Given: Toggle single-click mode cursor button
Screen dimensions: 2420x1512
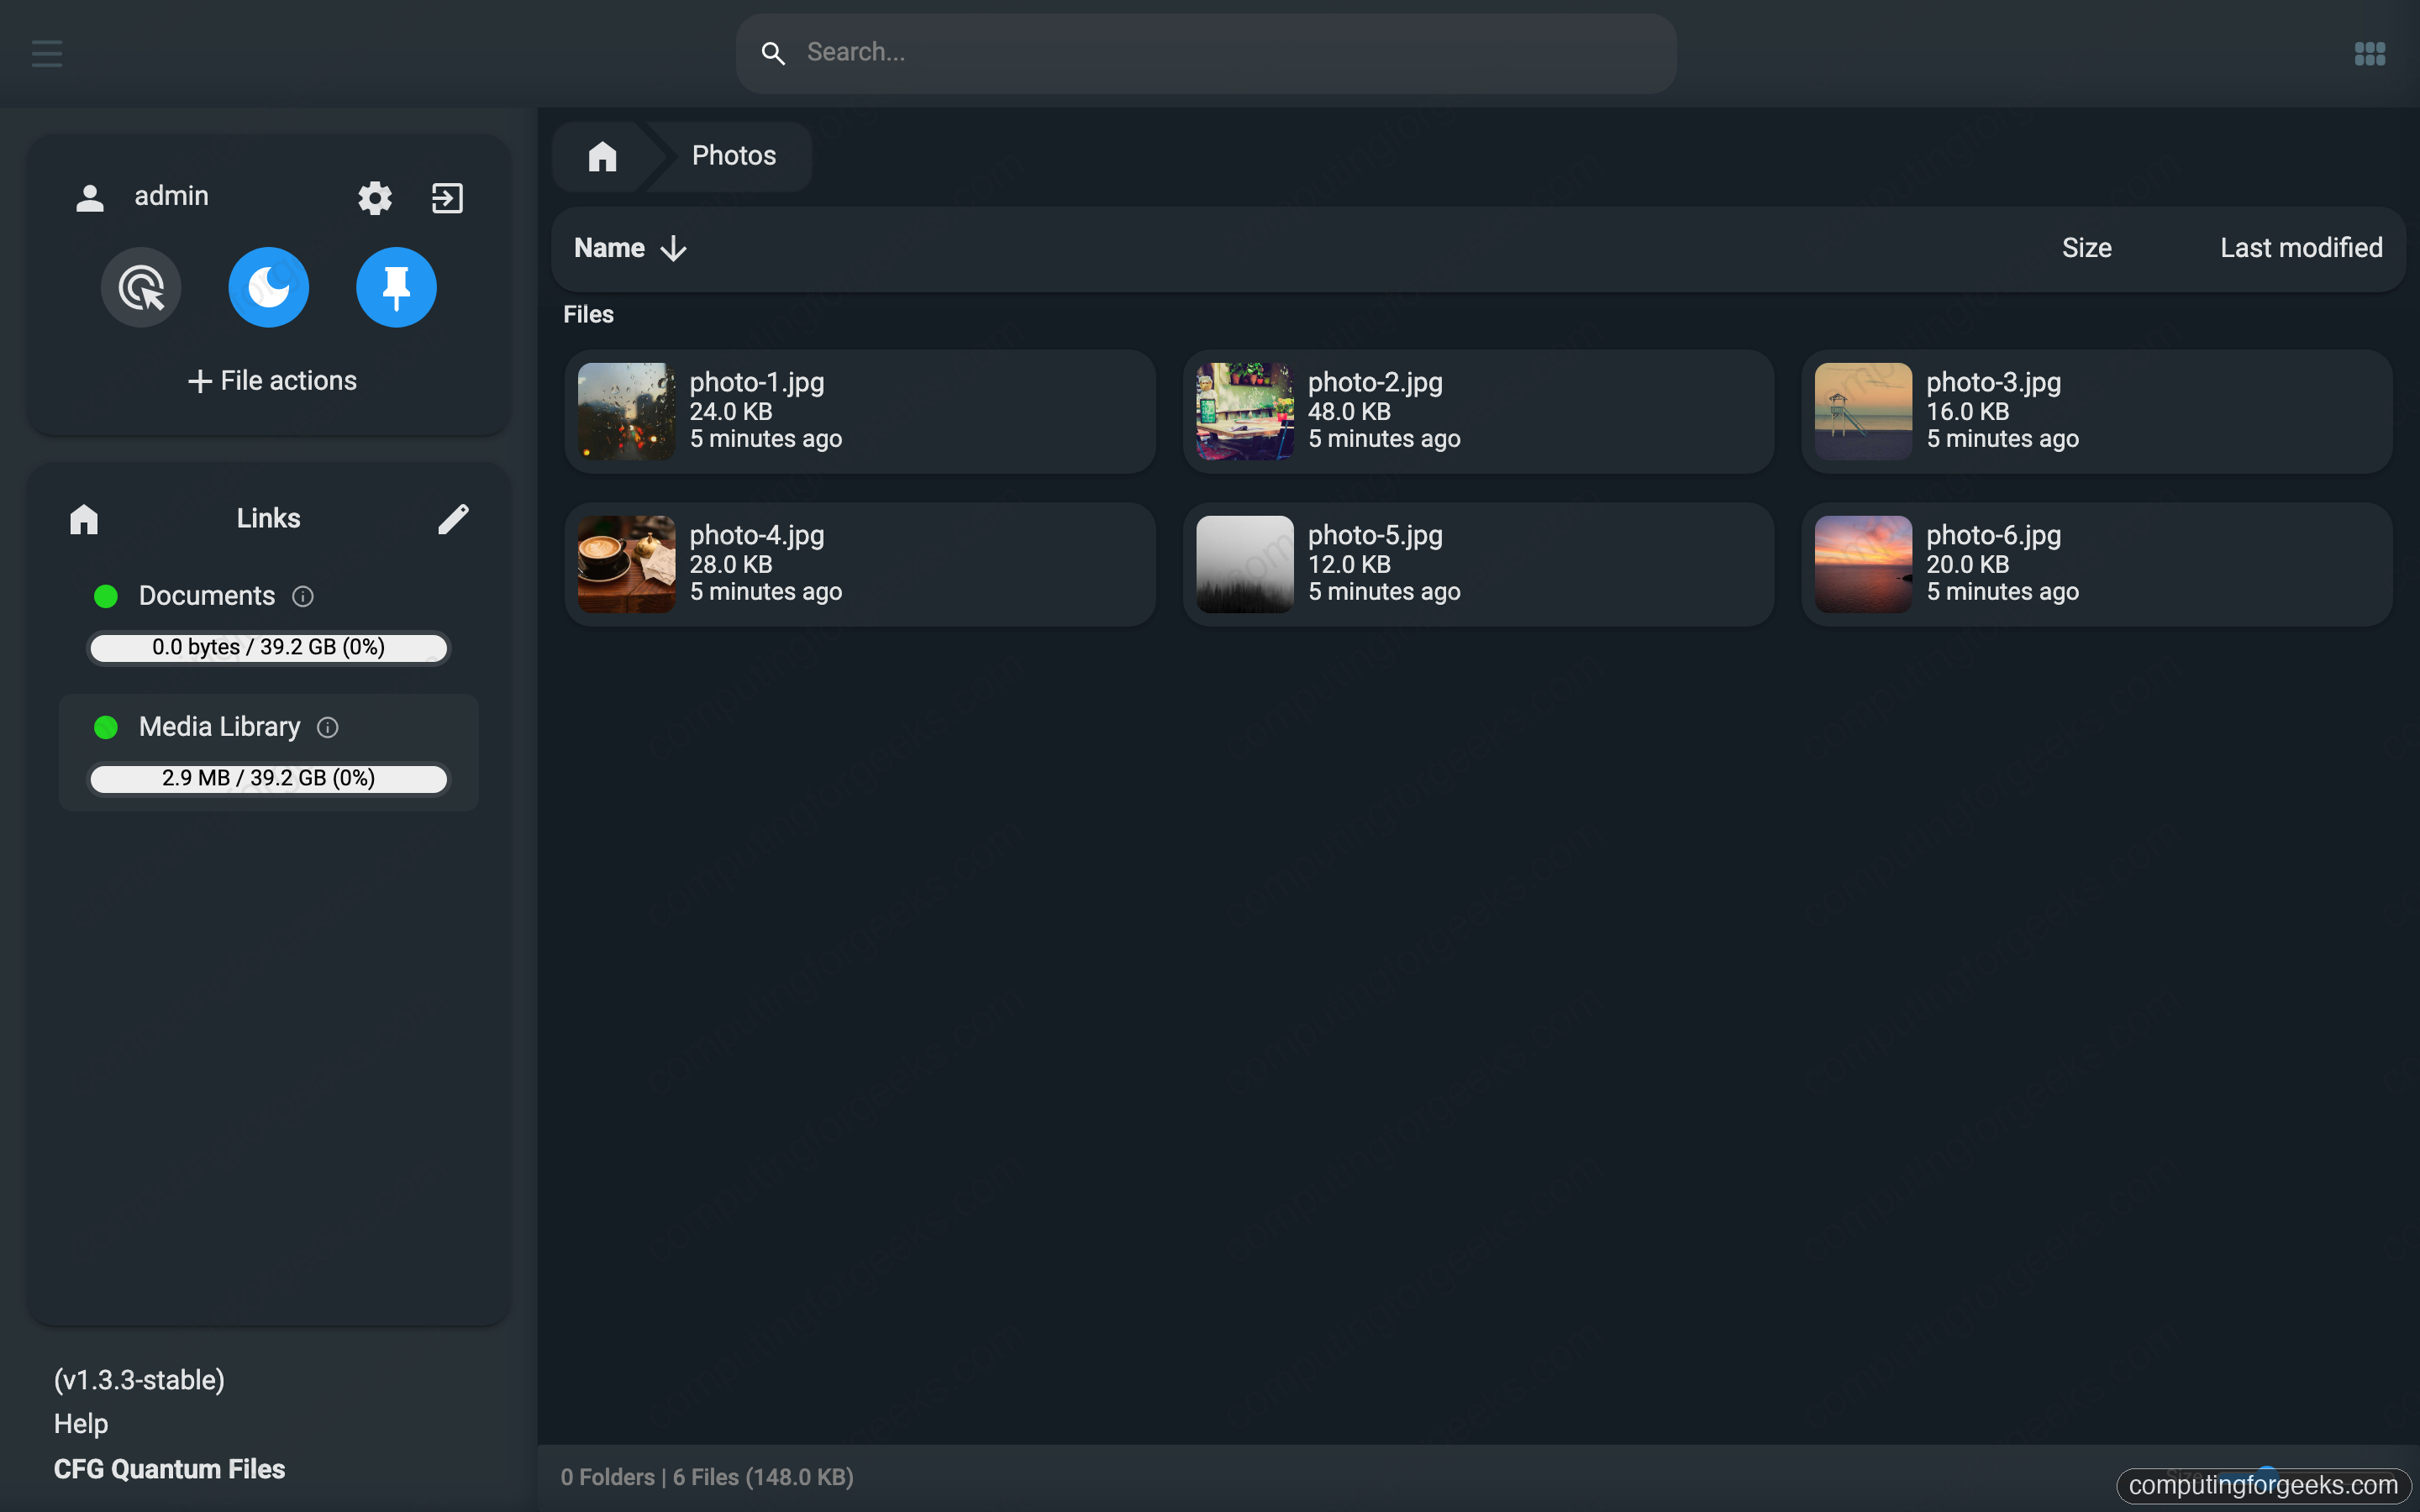Looking at the screenshot, I should pyautogui.click(x=141, y=287).
